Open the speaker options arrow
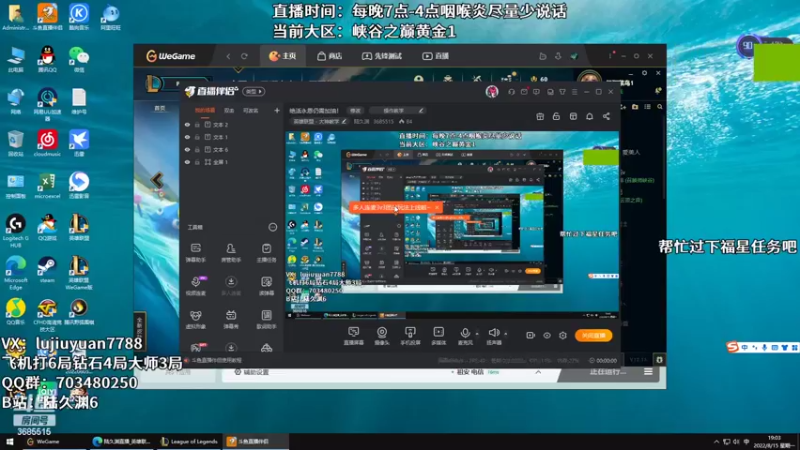The width and height of the screenshot is (800, 450). 506,334
